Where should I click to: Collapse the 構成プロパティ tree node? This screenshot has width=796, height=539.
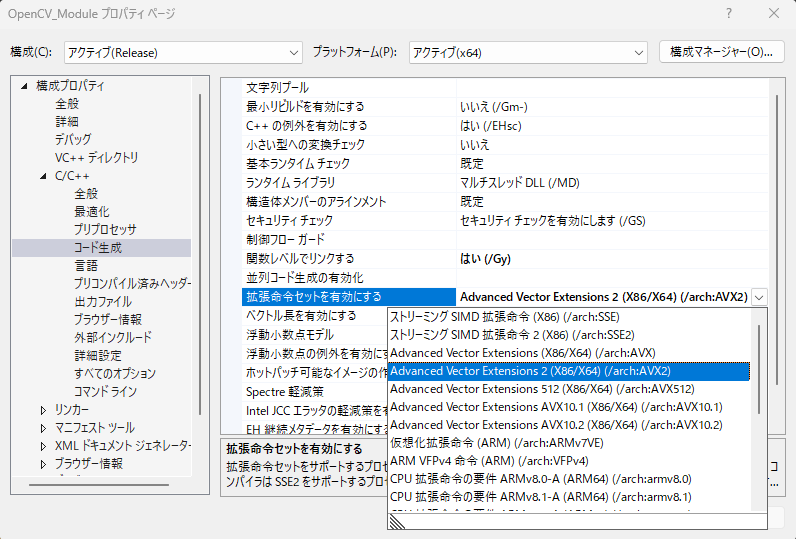pyautogui.click(x=24, y=86)
